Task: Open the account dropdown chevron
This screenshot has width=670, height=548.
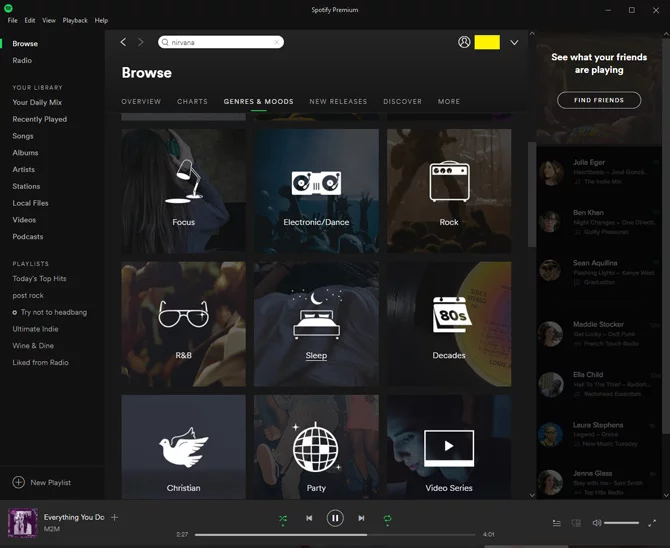Action: 514,42
